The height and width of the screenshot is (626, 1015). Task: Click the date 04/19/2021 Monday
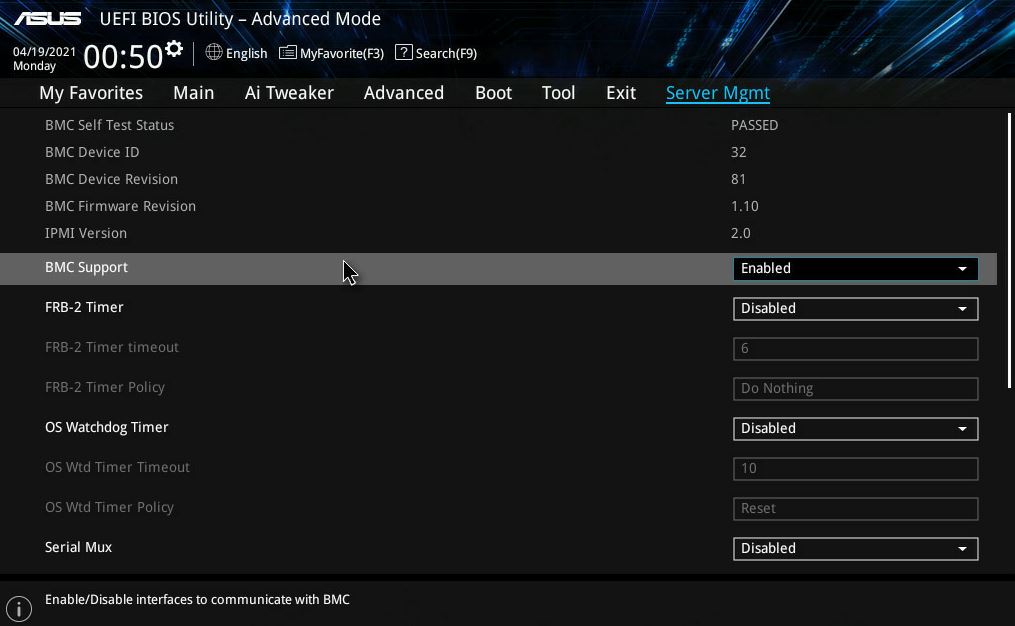pos(44,58)
